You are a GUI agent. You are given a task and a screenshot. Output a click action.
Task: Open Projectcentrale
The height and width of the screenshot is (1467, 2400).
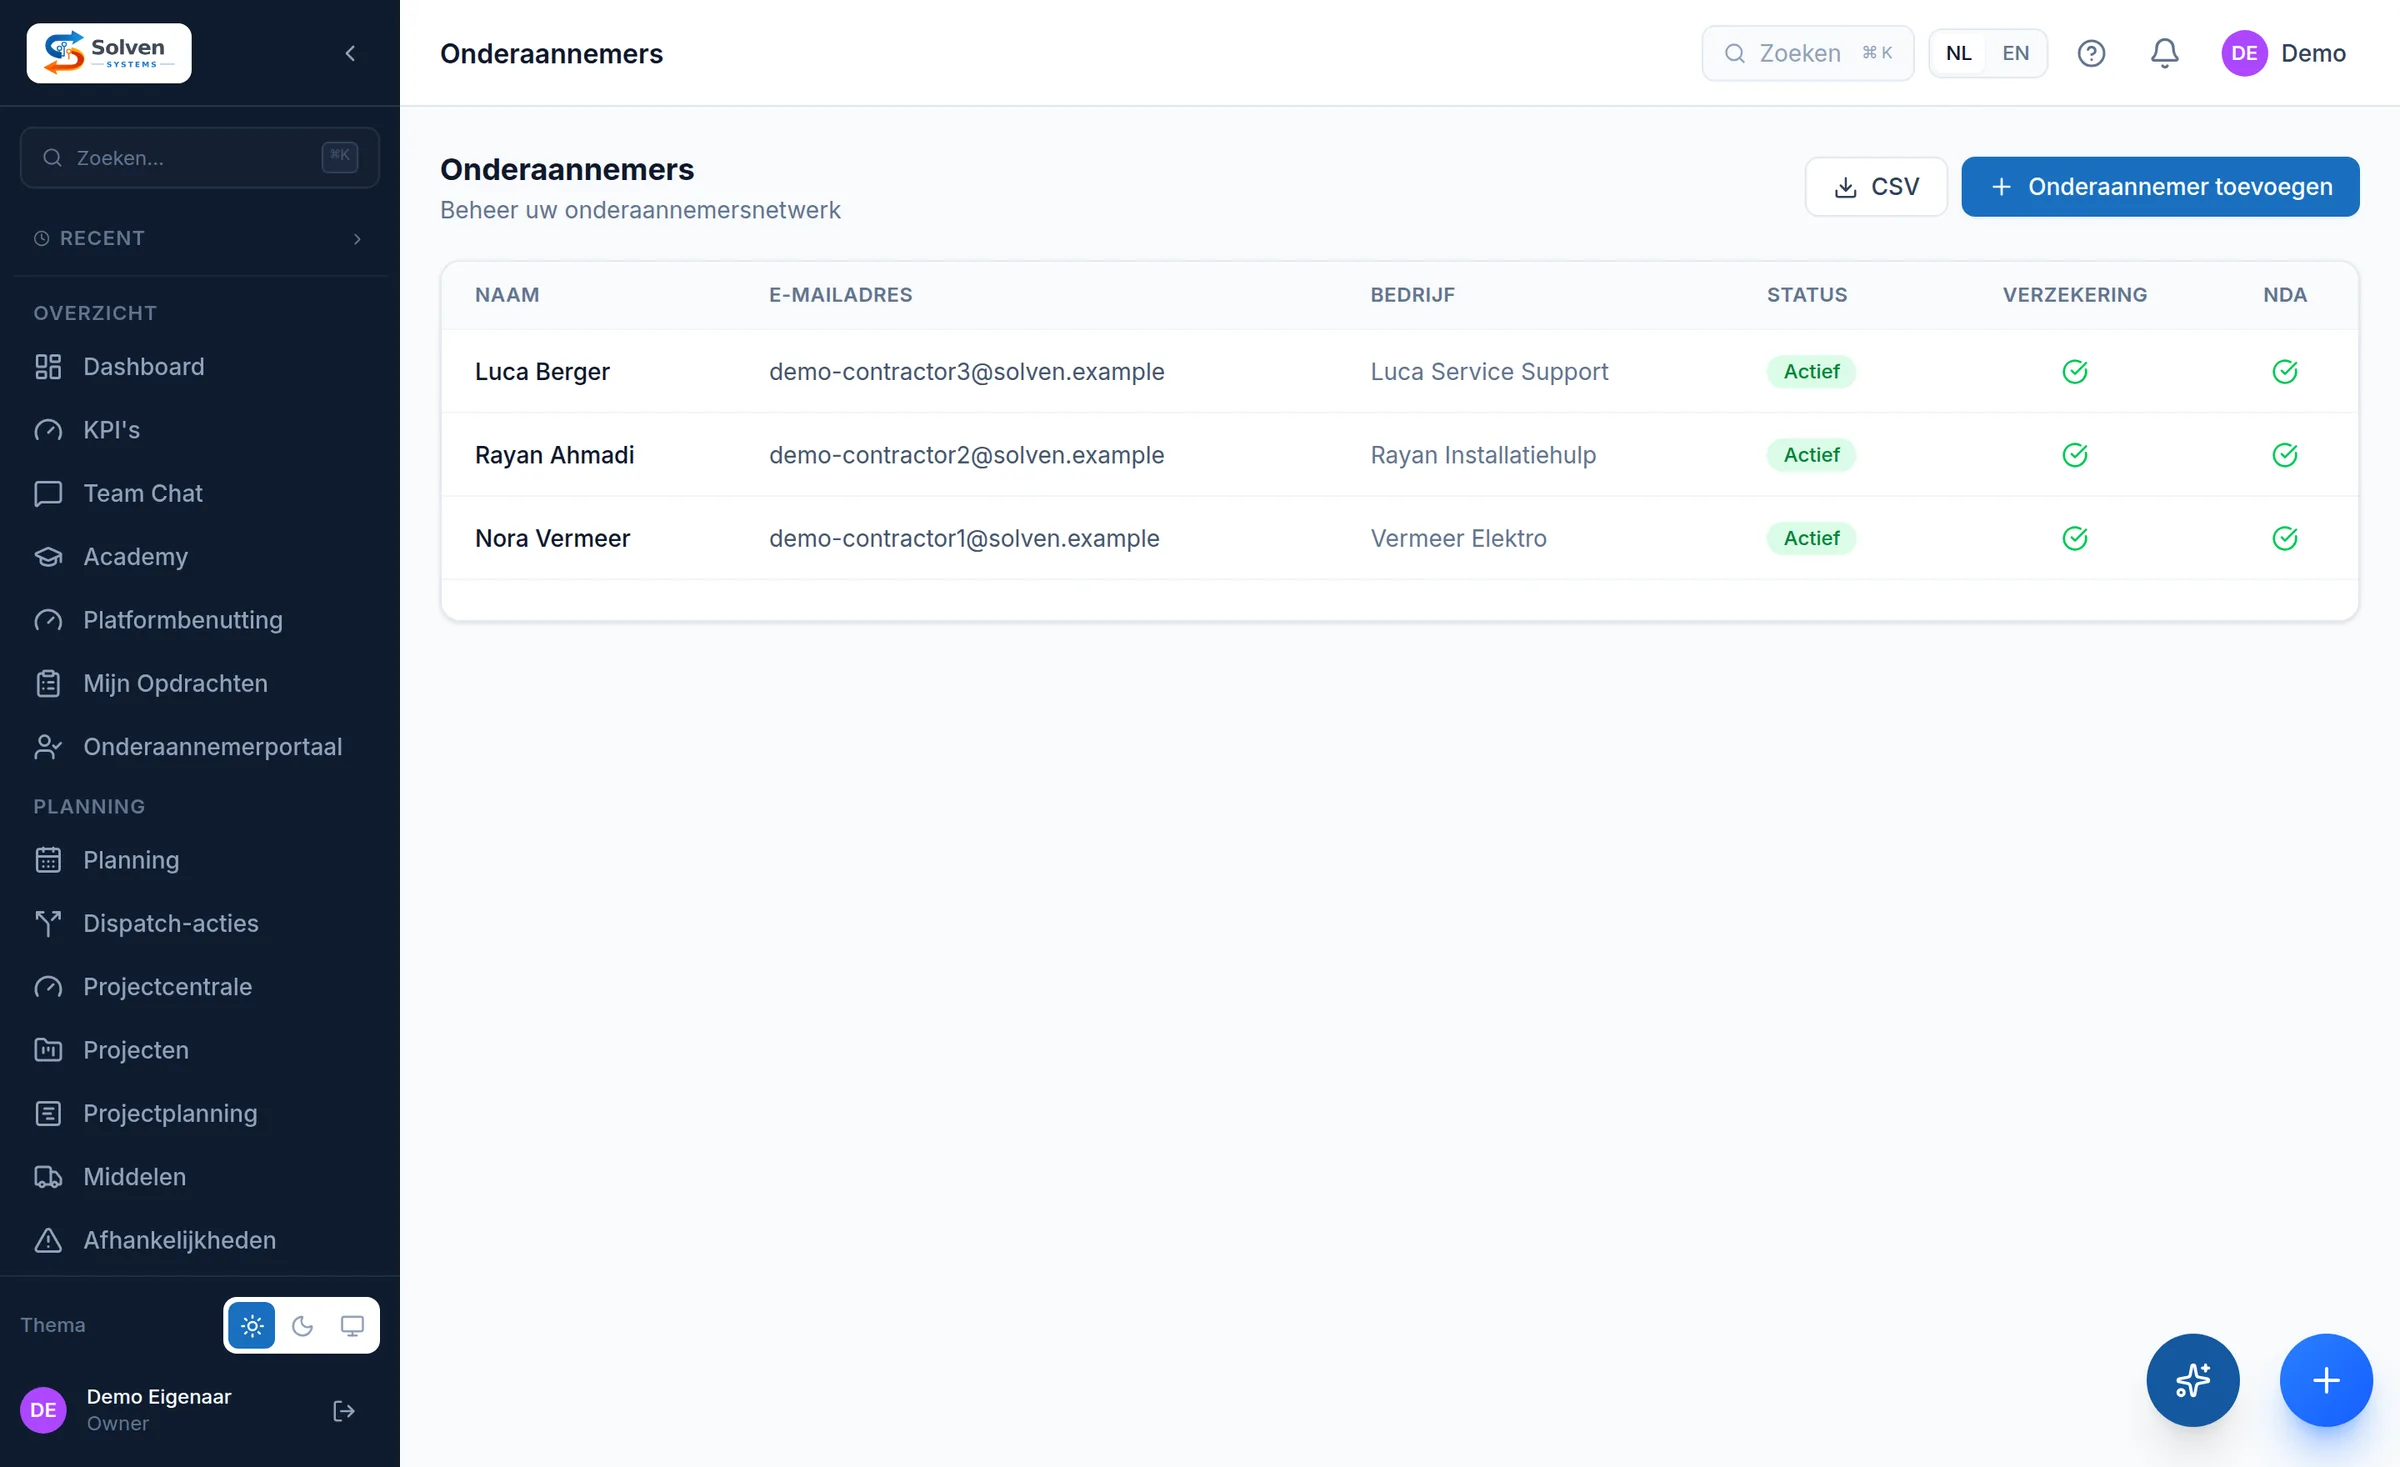pyautogui.click(x=200, y=987)
